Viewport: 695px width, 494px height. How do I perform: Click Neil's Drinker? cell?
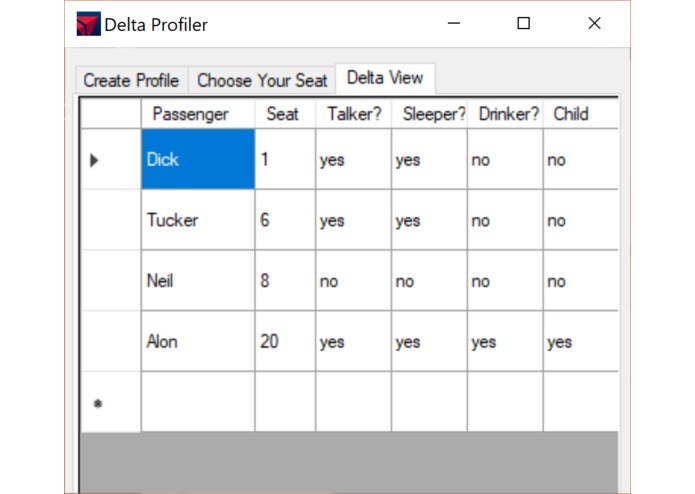click(x=505, y=281)
